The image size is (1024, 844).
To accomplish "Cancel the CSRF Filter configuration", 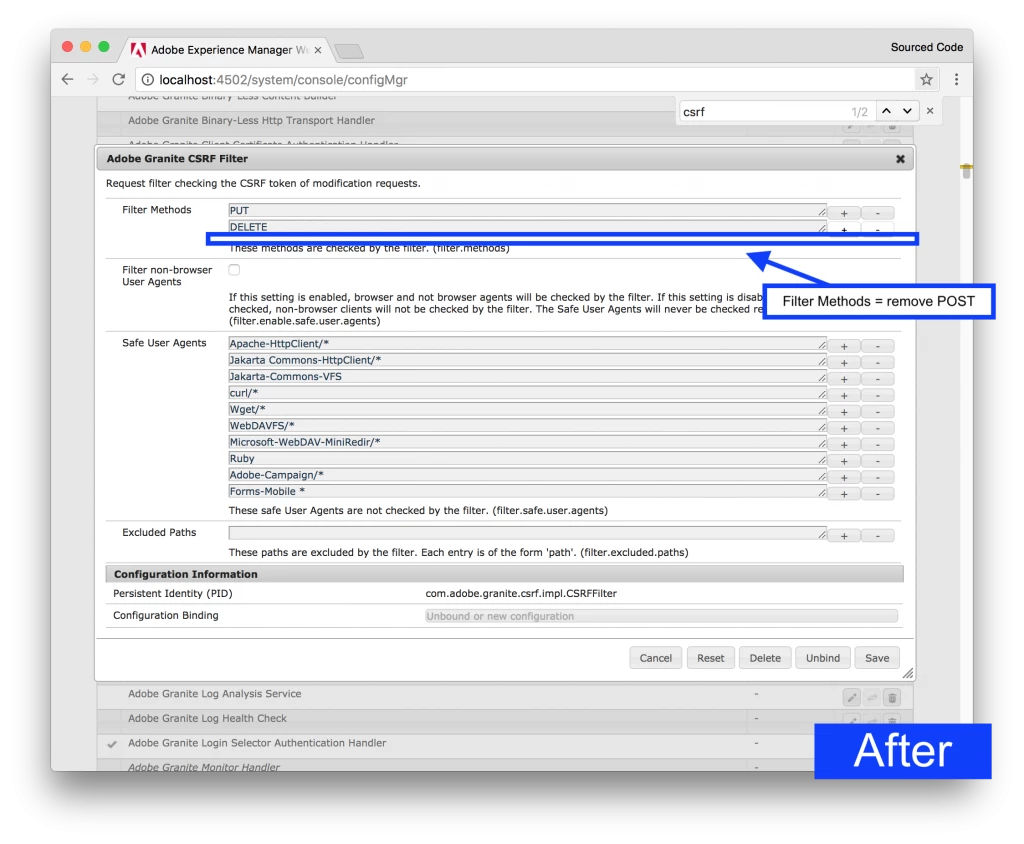I will pos(656,658).
